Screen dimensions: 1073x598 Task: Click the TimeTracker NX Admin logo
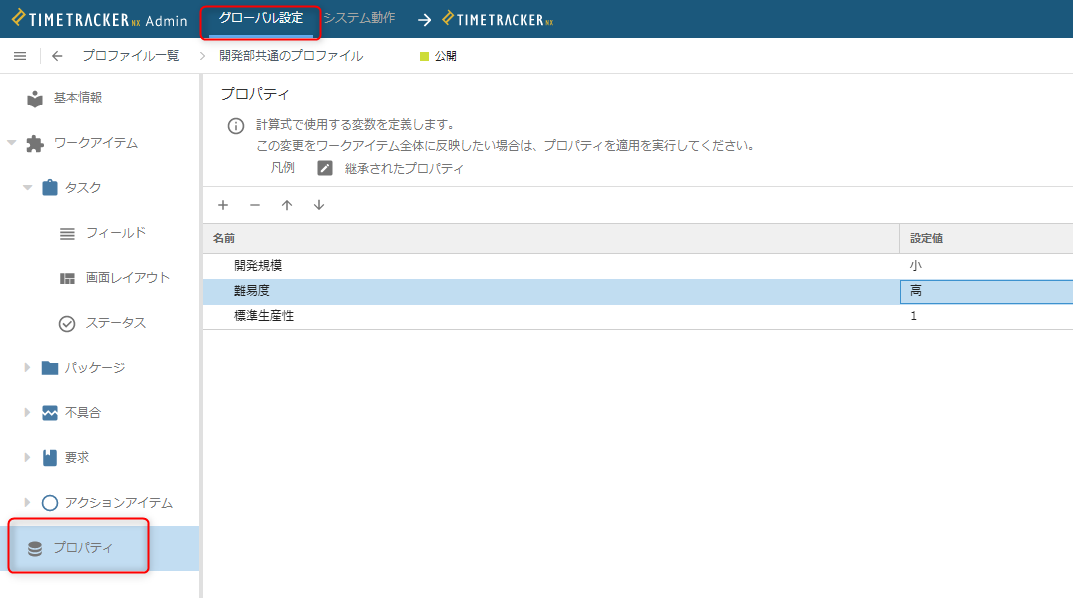click(100, 19)
